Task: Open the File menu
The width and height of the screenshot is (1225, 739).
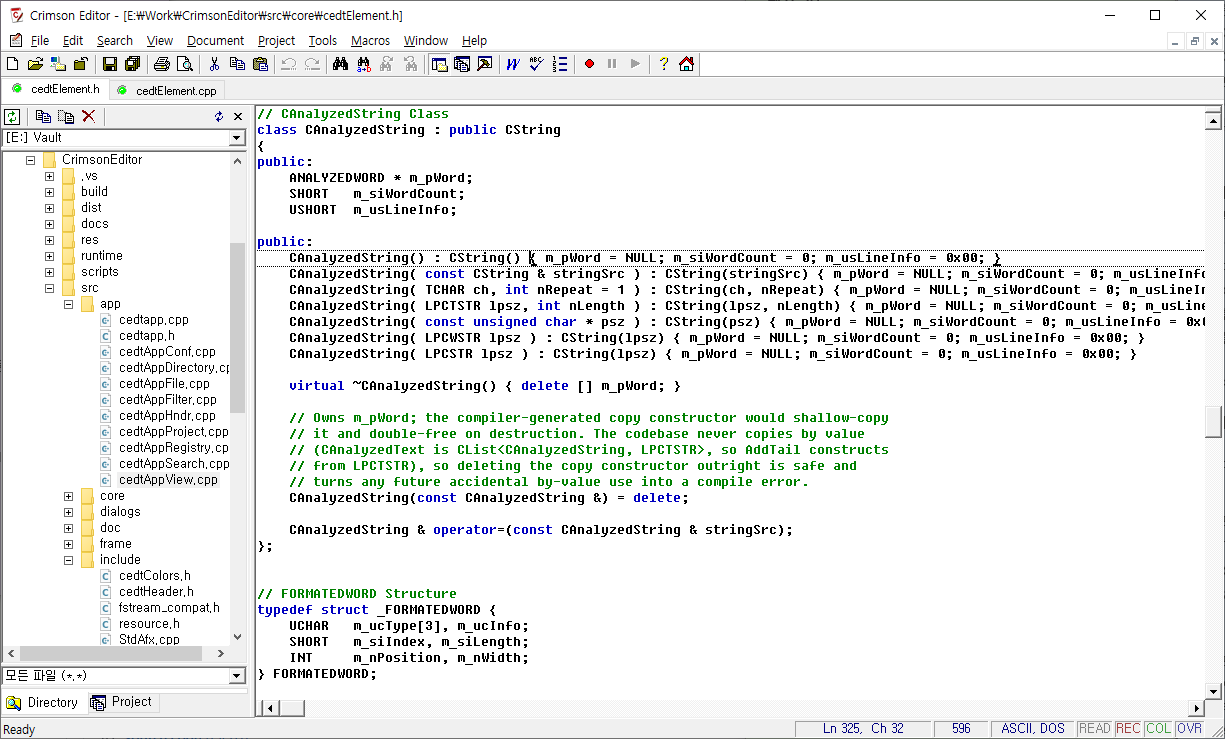Action: pyautogui.click(x=40, y=41)
